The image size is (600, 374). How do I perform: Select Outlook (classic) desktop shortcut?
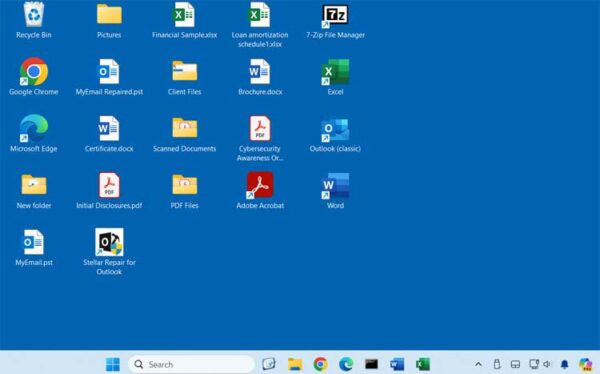click(335, 130)
